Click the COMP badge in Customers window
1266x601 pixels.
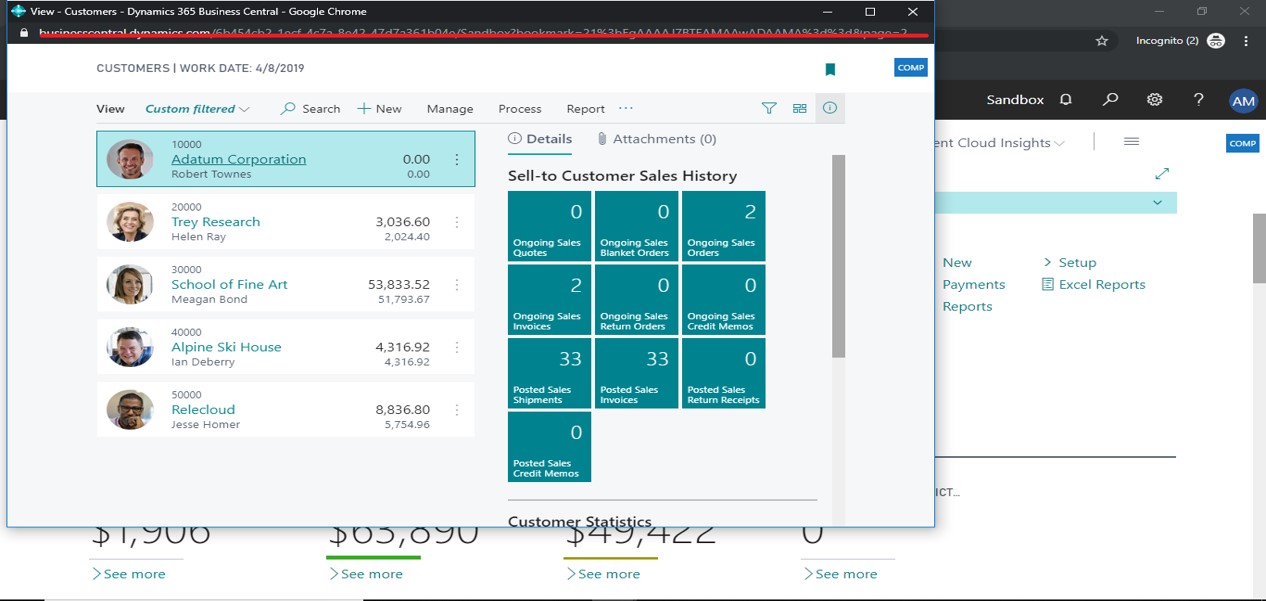tap(911, 67)
